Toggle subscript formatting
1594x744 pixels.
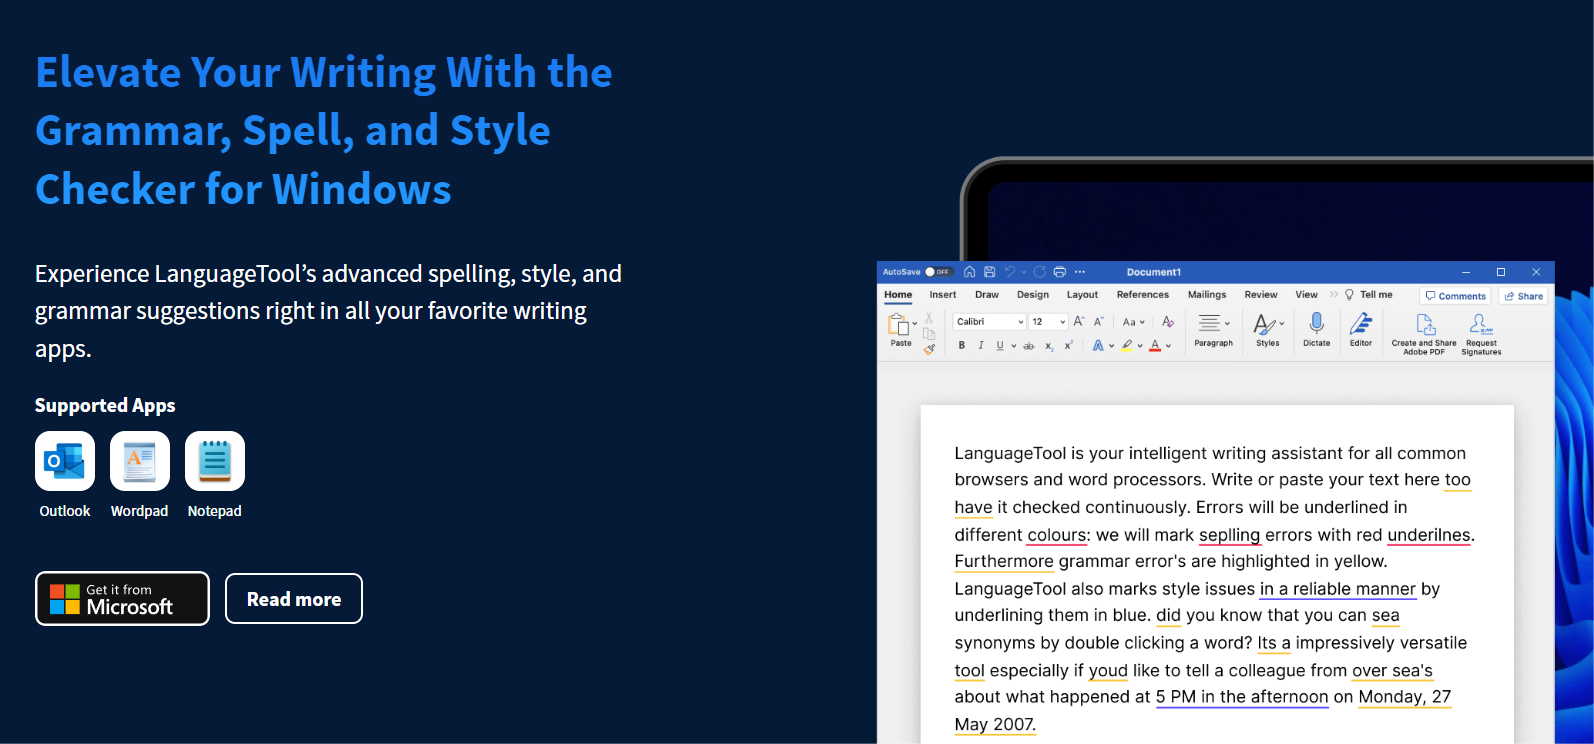pyautogui.click(x=1049, y=347)
